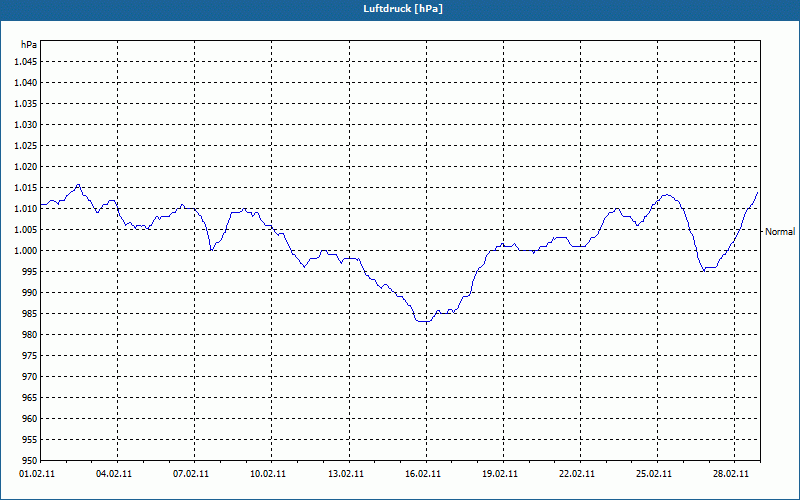Click the 28.02.11 date label
Viewport: 800px width, 500px height.
coord(731,473)
